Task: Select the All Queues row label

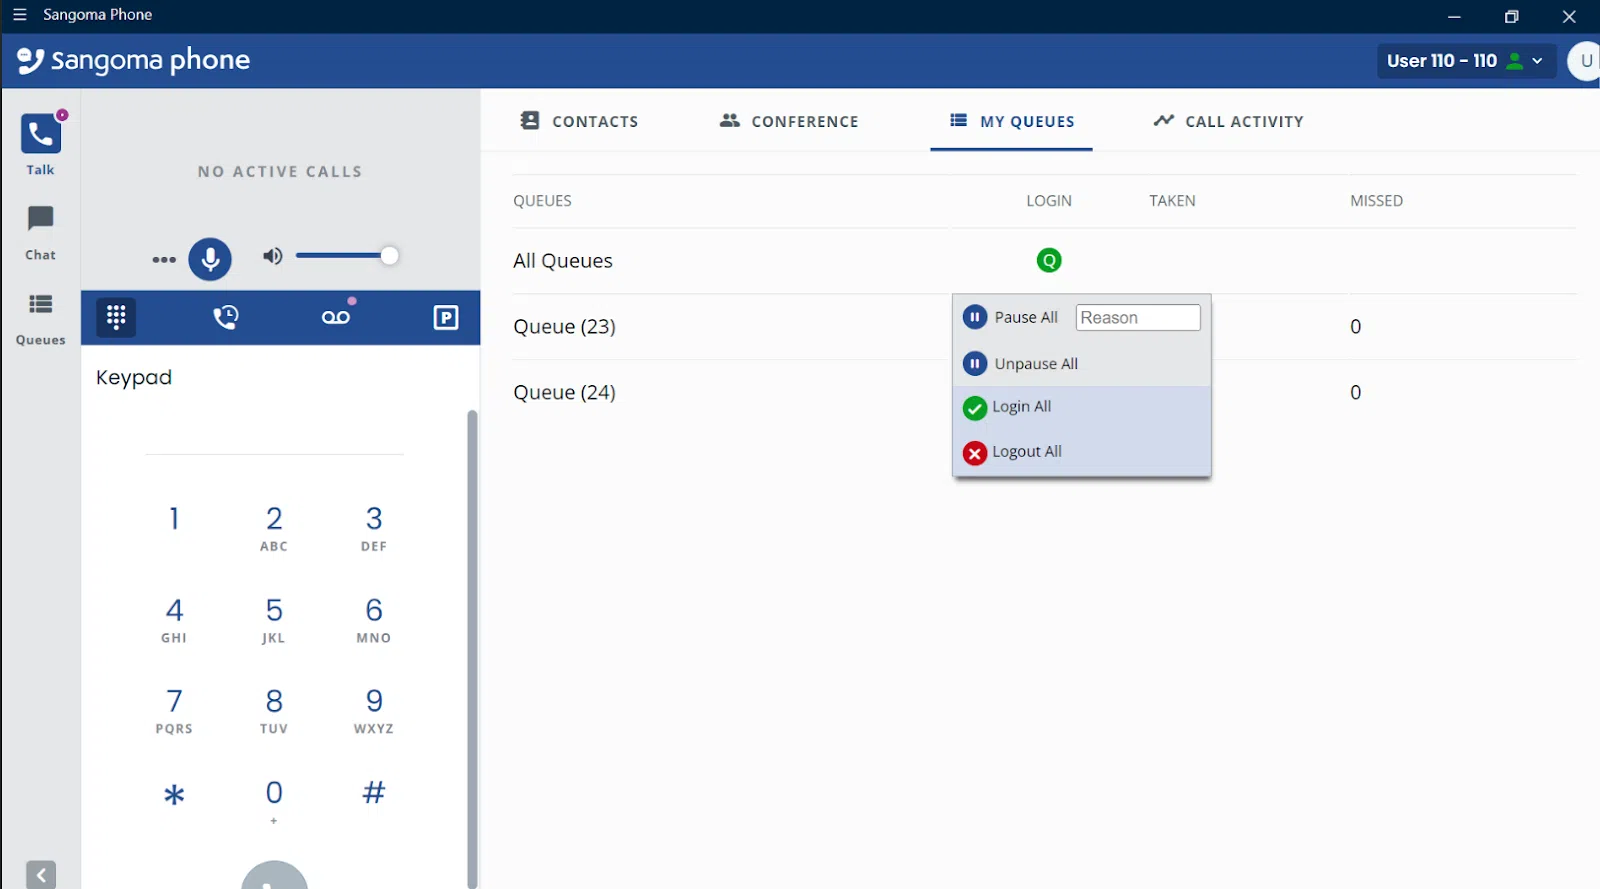Action: point(563,261)
